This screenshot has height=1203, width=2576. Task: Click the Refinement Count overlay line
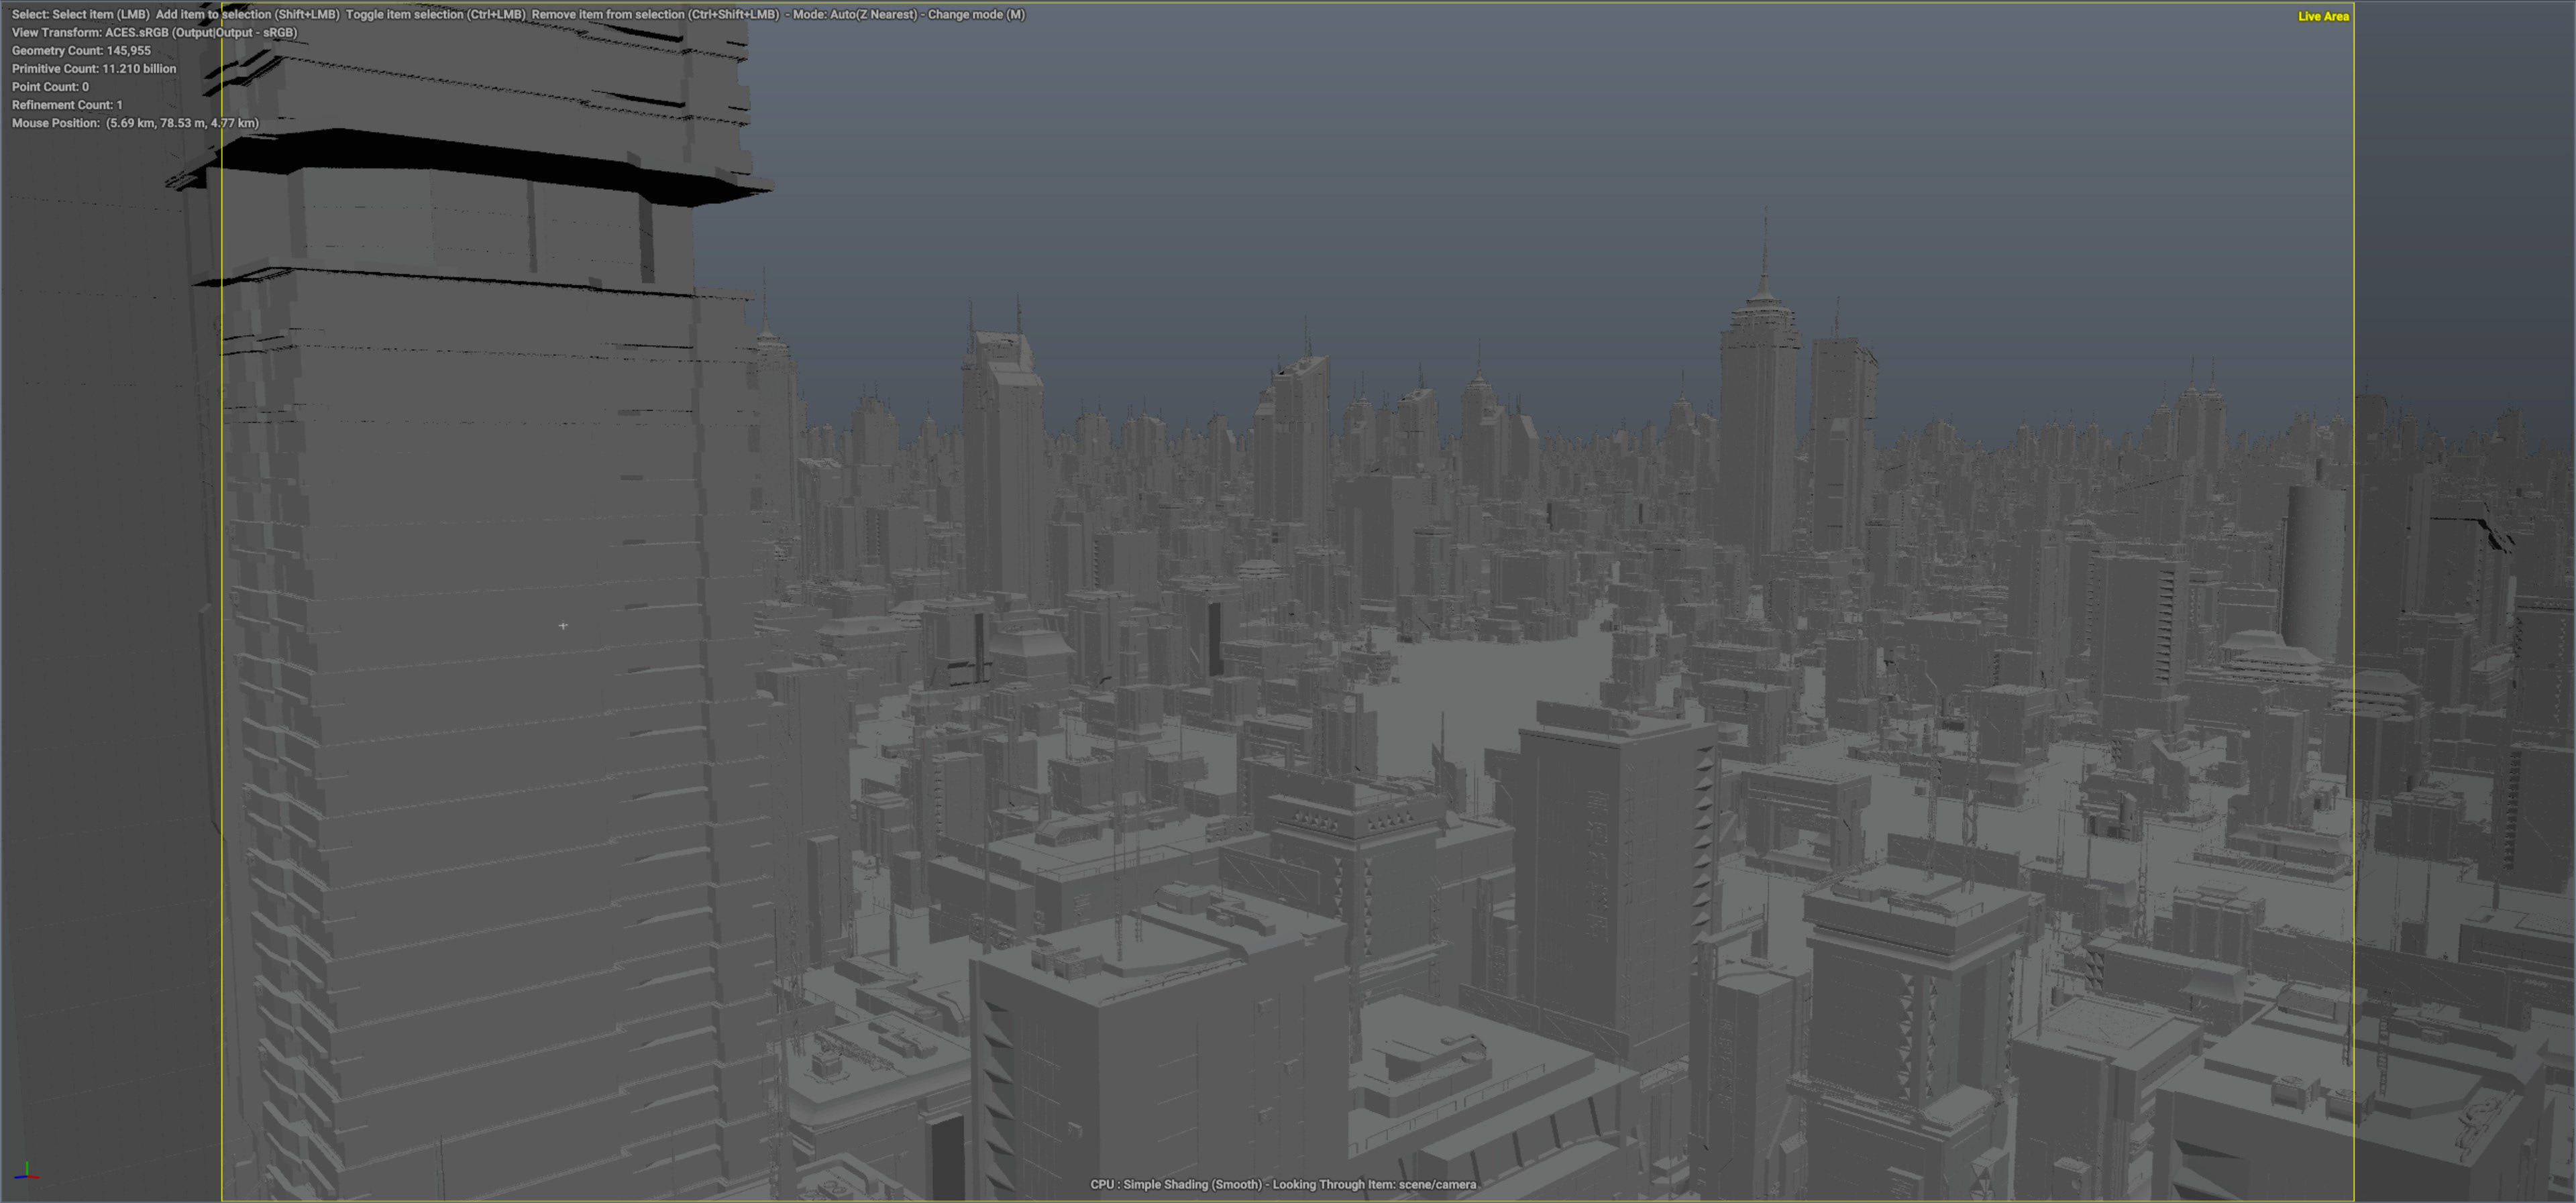[67, 104]
